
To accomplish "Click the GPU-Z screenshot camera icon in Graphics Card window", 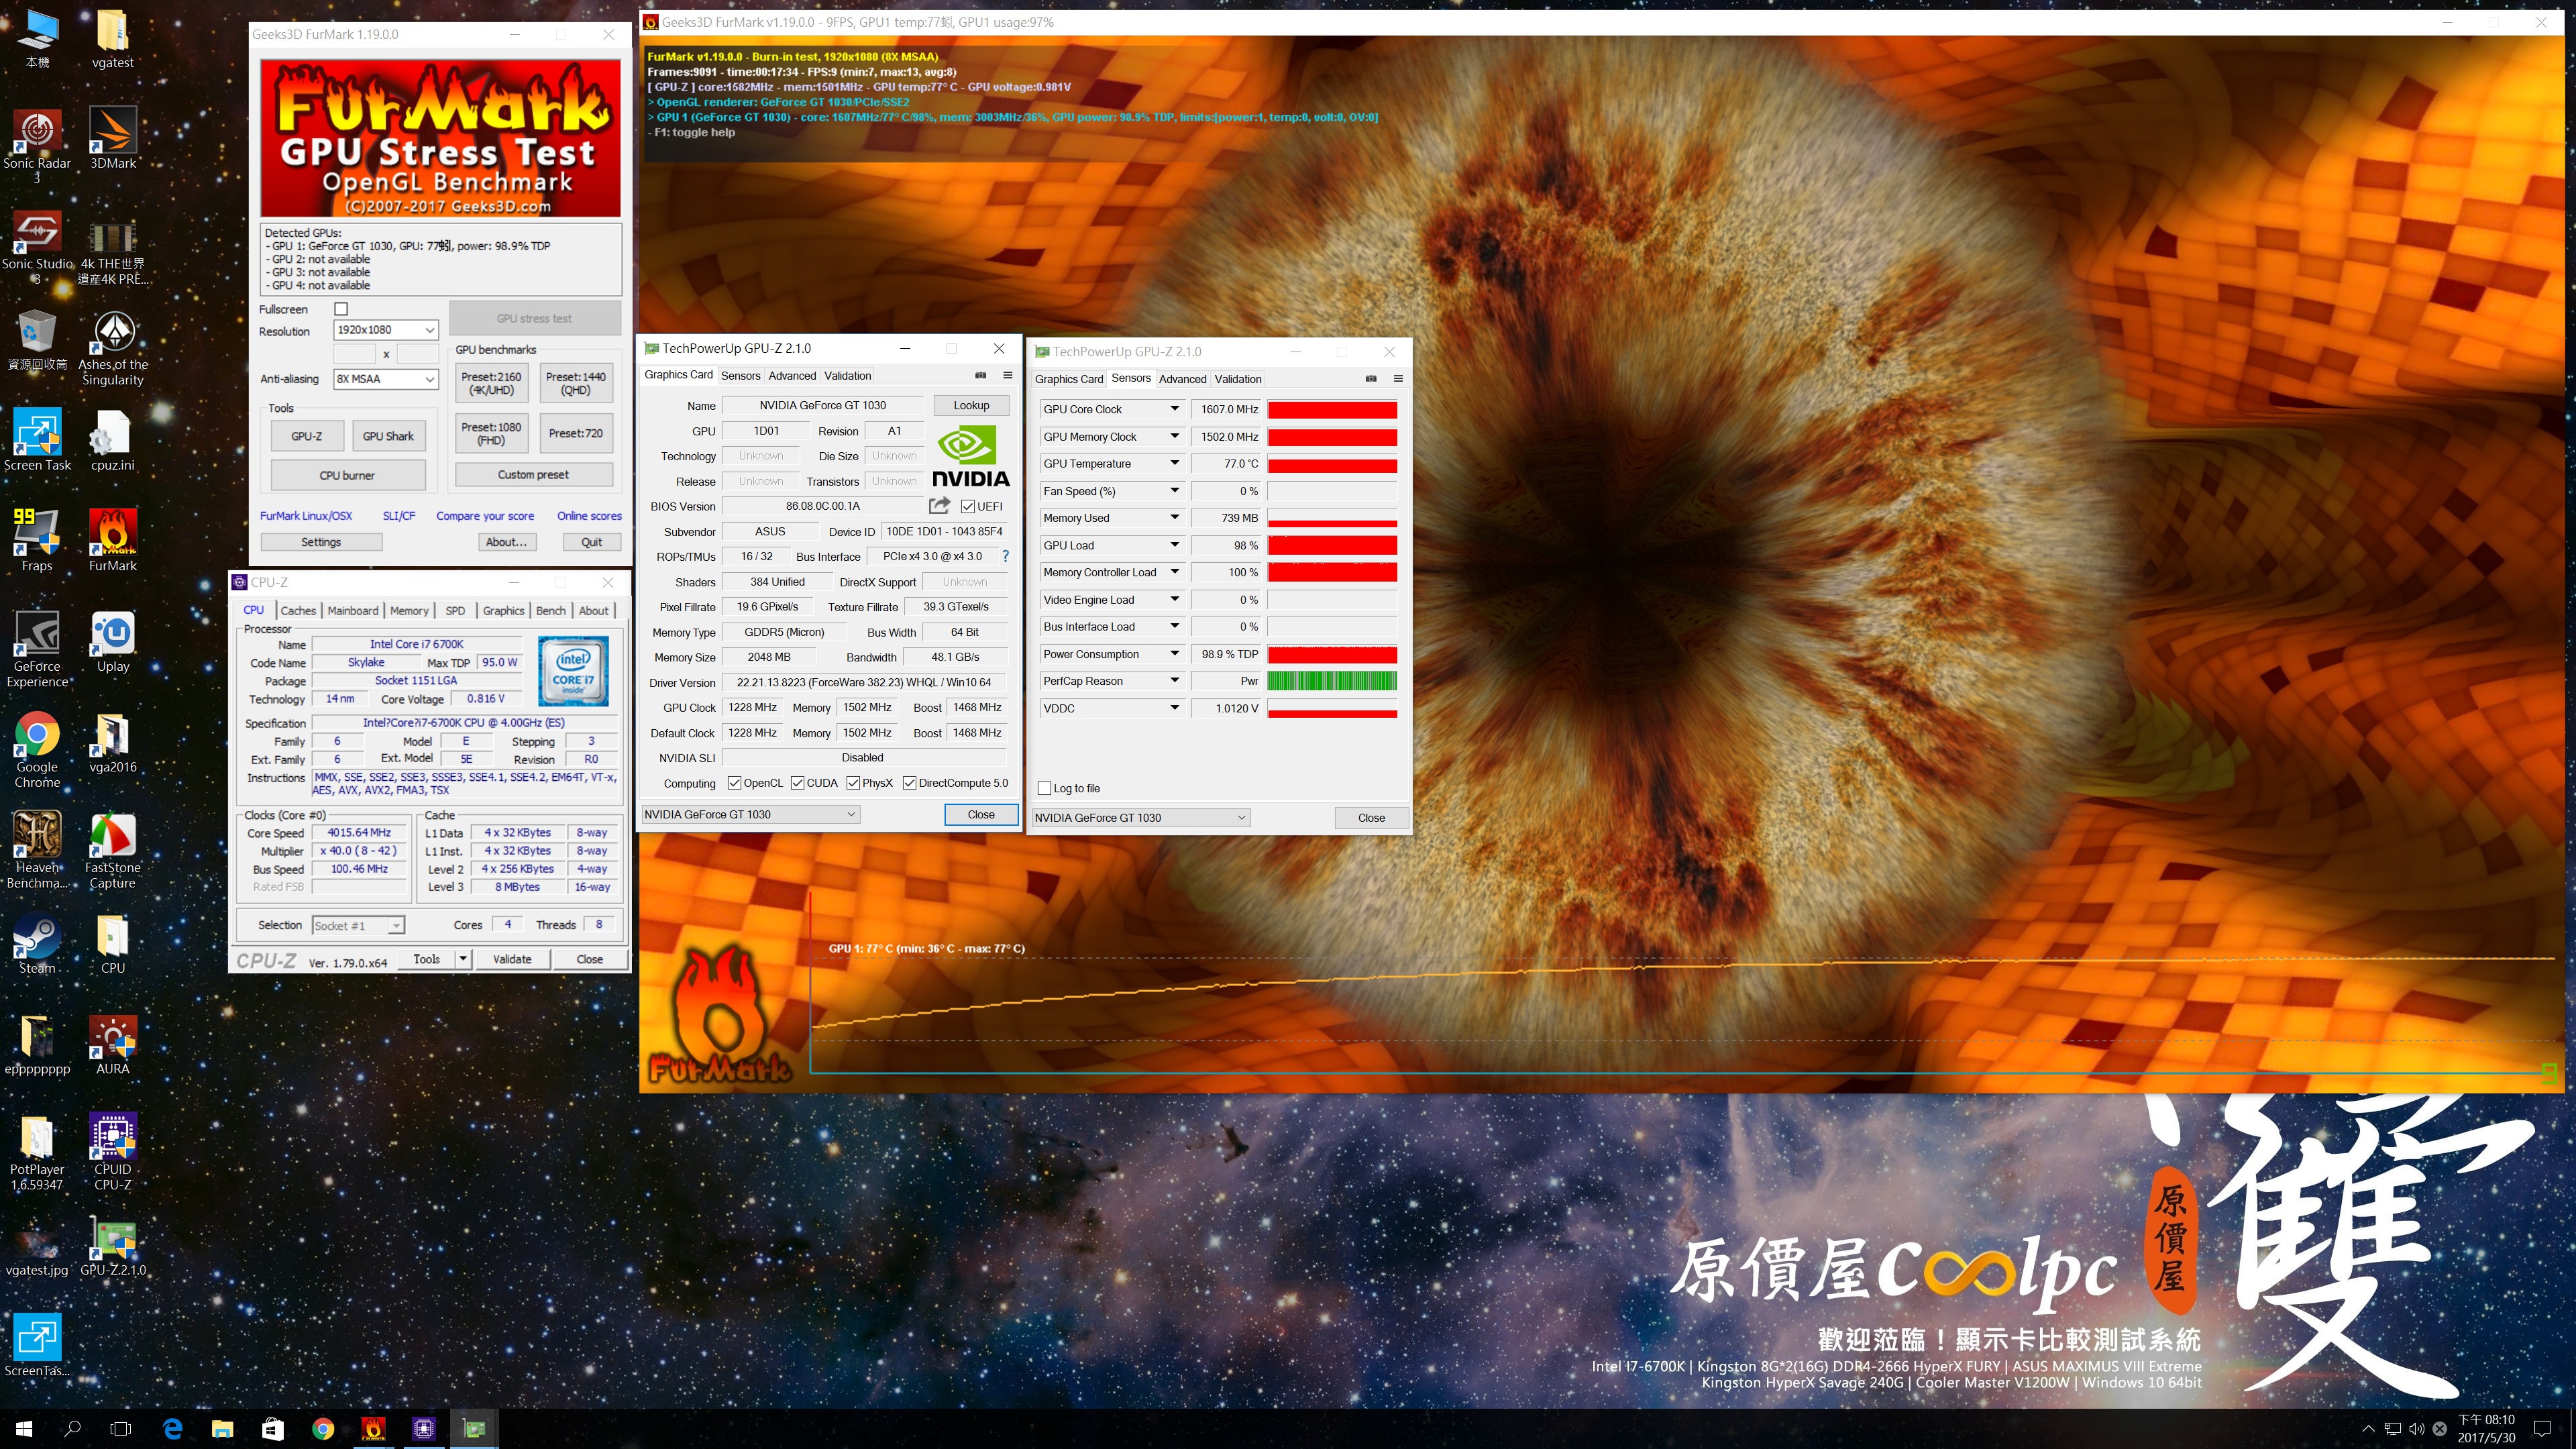I will pyautogui.click(x=981, y=376).
